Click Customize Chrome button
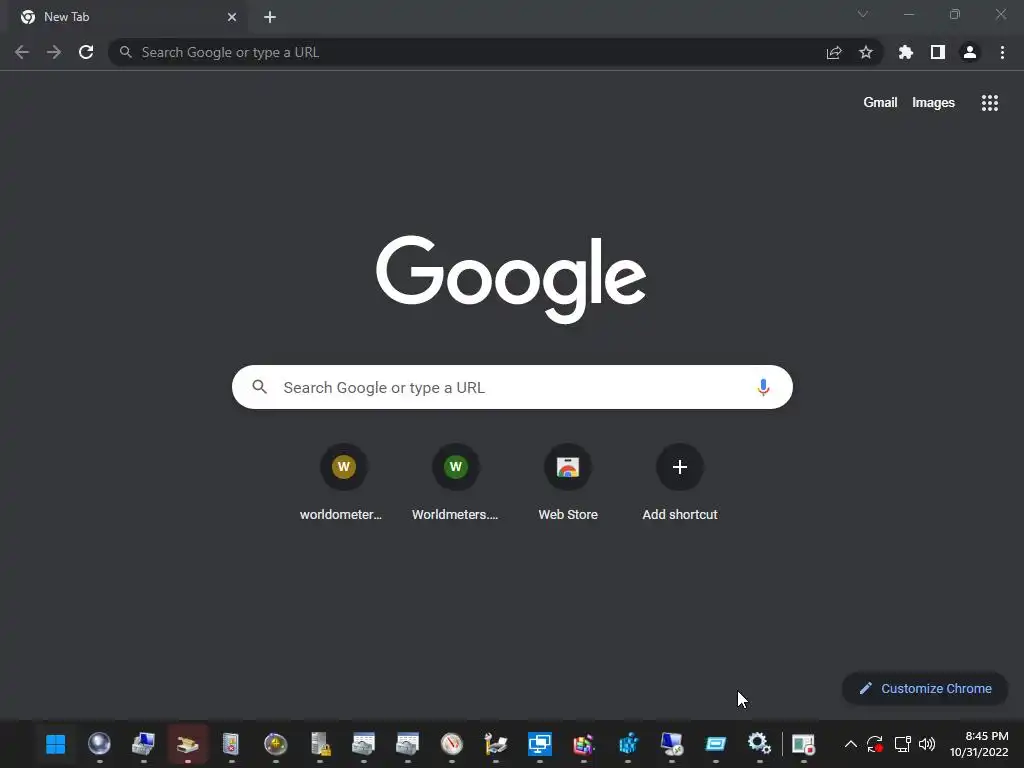The height and width of the screenshot is (768, 1024). (x=925, y=688)
